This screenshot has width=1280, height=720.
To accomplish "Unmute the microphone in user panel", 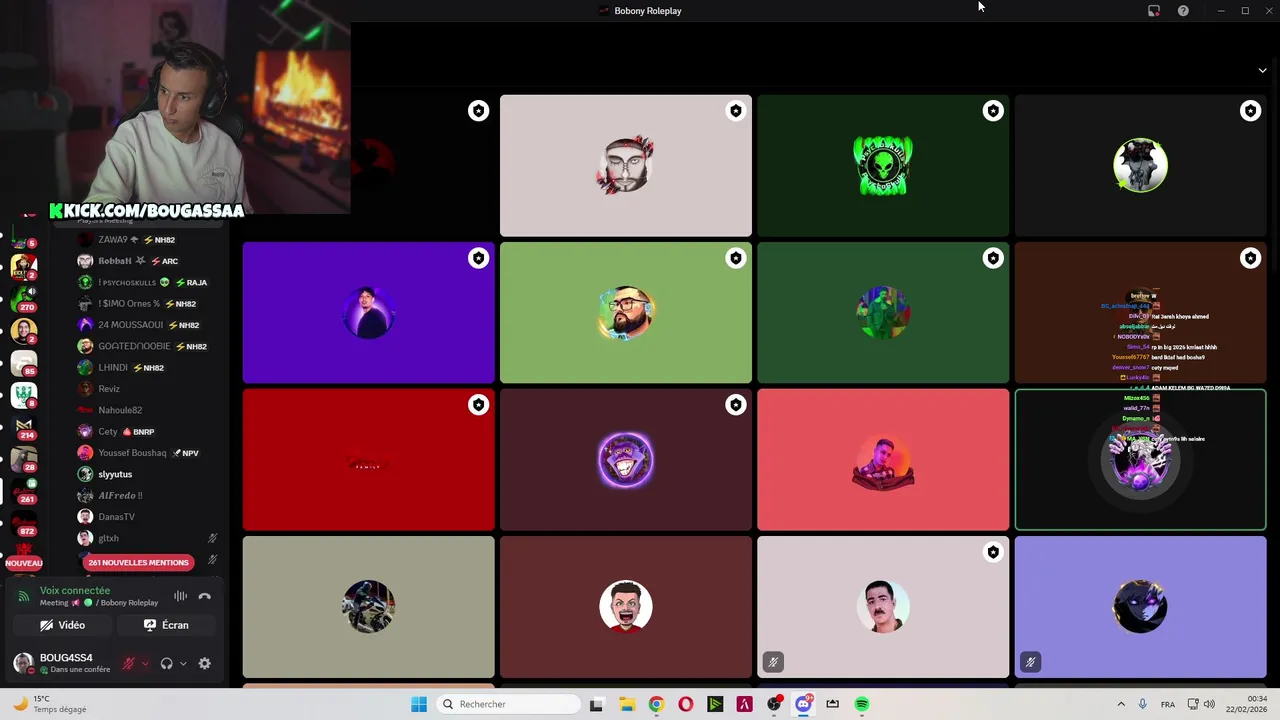I will pos(128,663).
